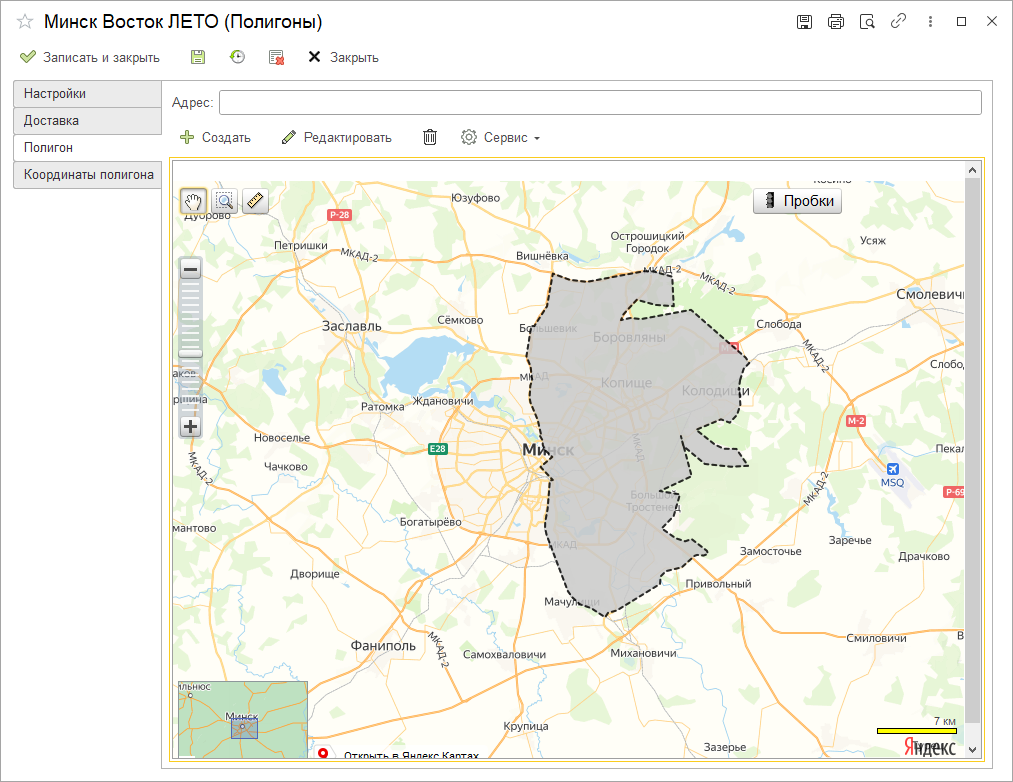
Task: Click the Адрес input field
Action: click(600, 103)
